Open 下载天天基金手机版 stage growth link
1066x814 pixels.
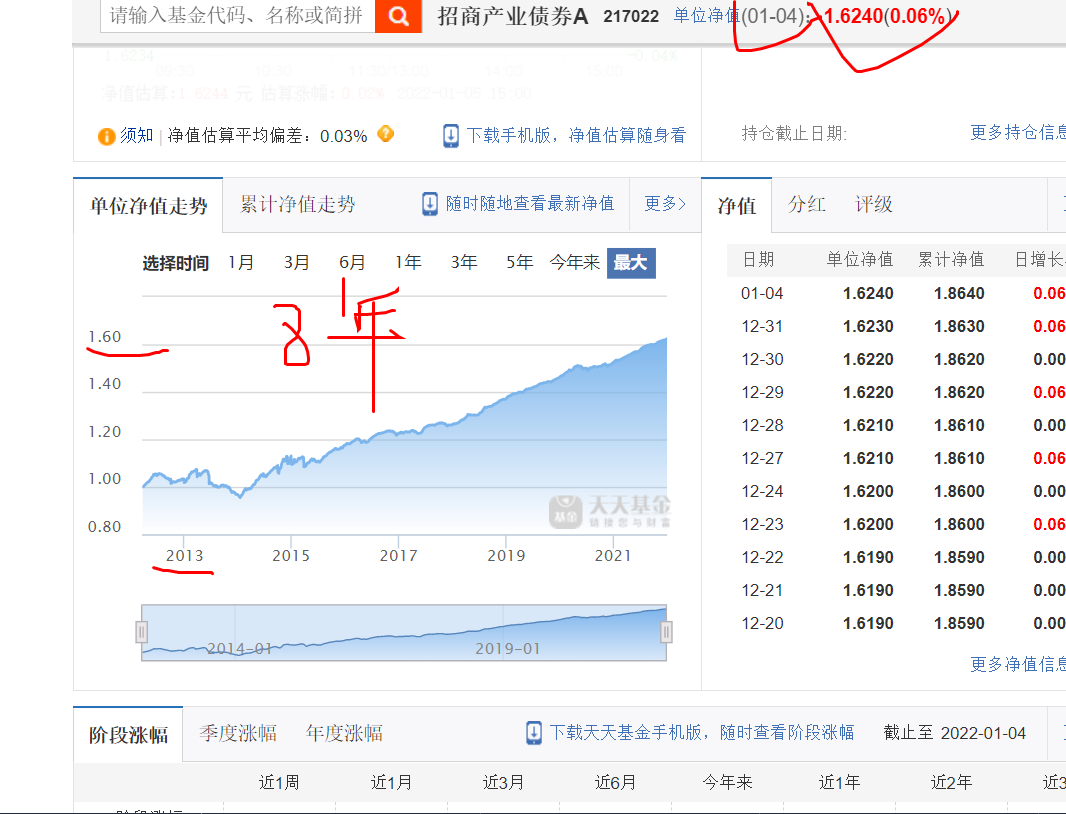pyautogui.click(x=702, y=732)
